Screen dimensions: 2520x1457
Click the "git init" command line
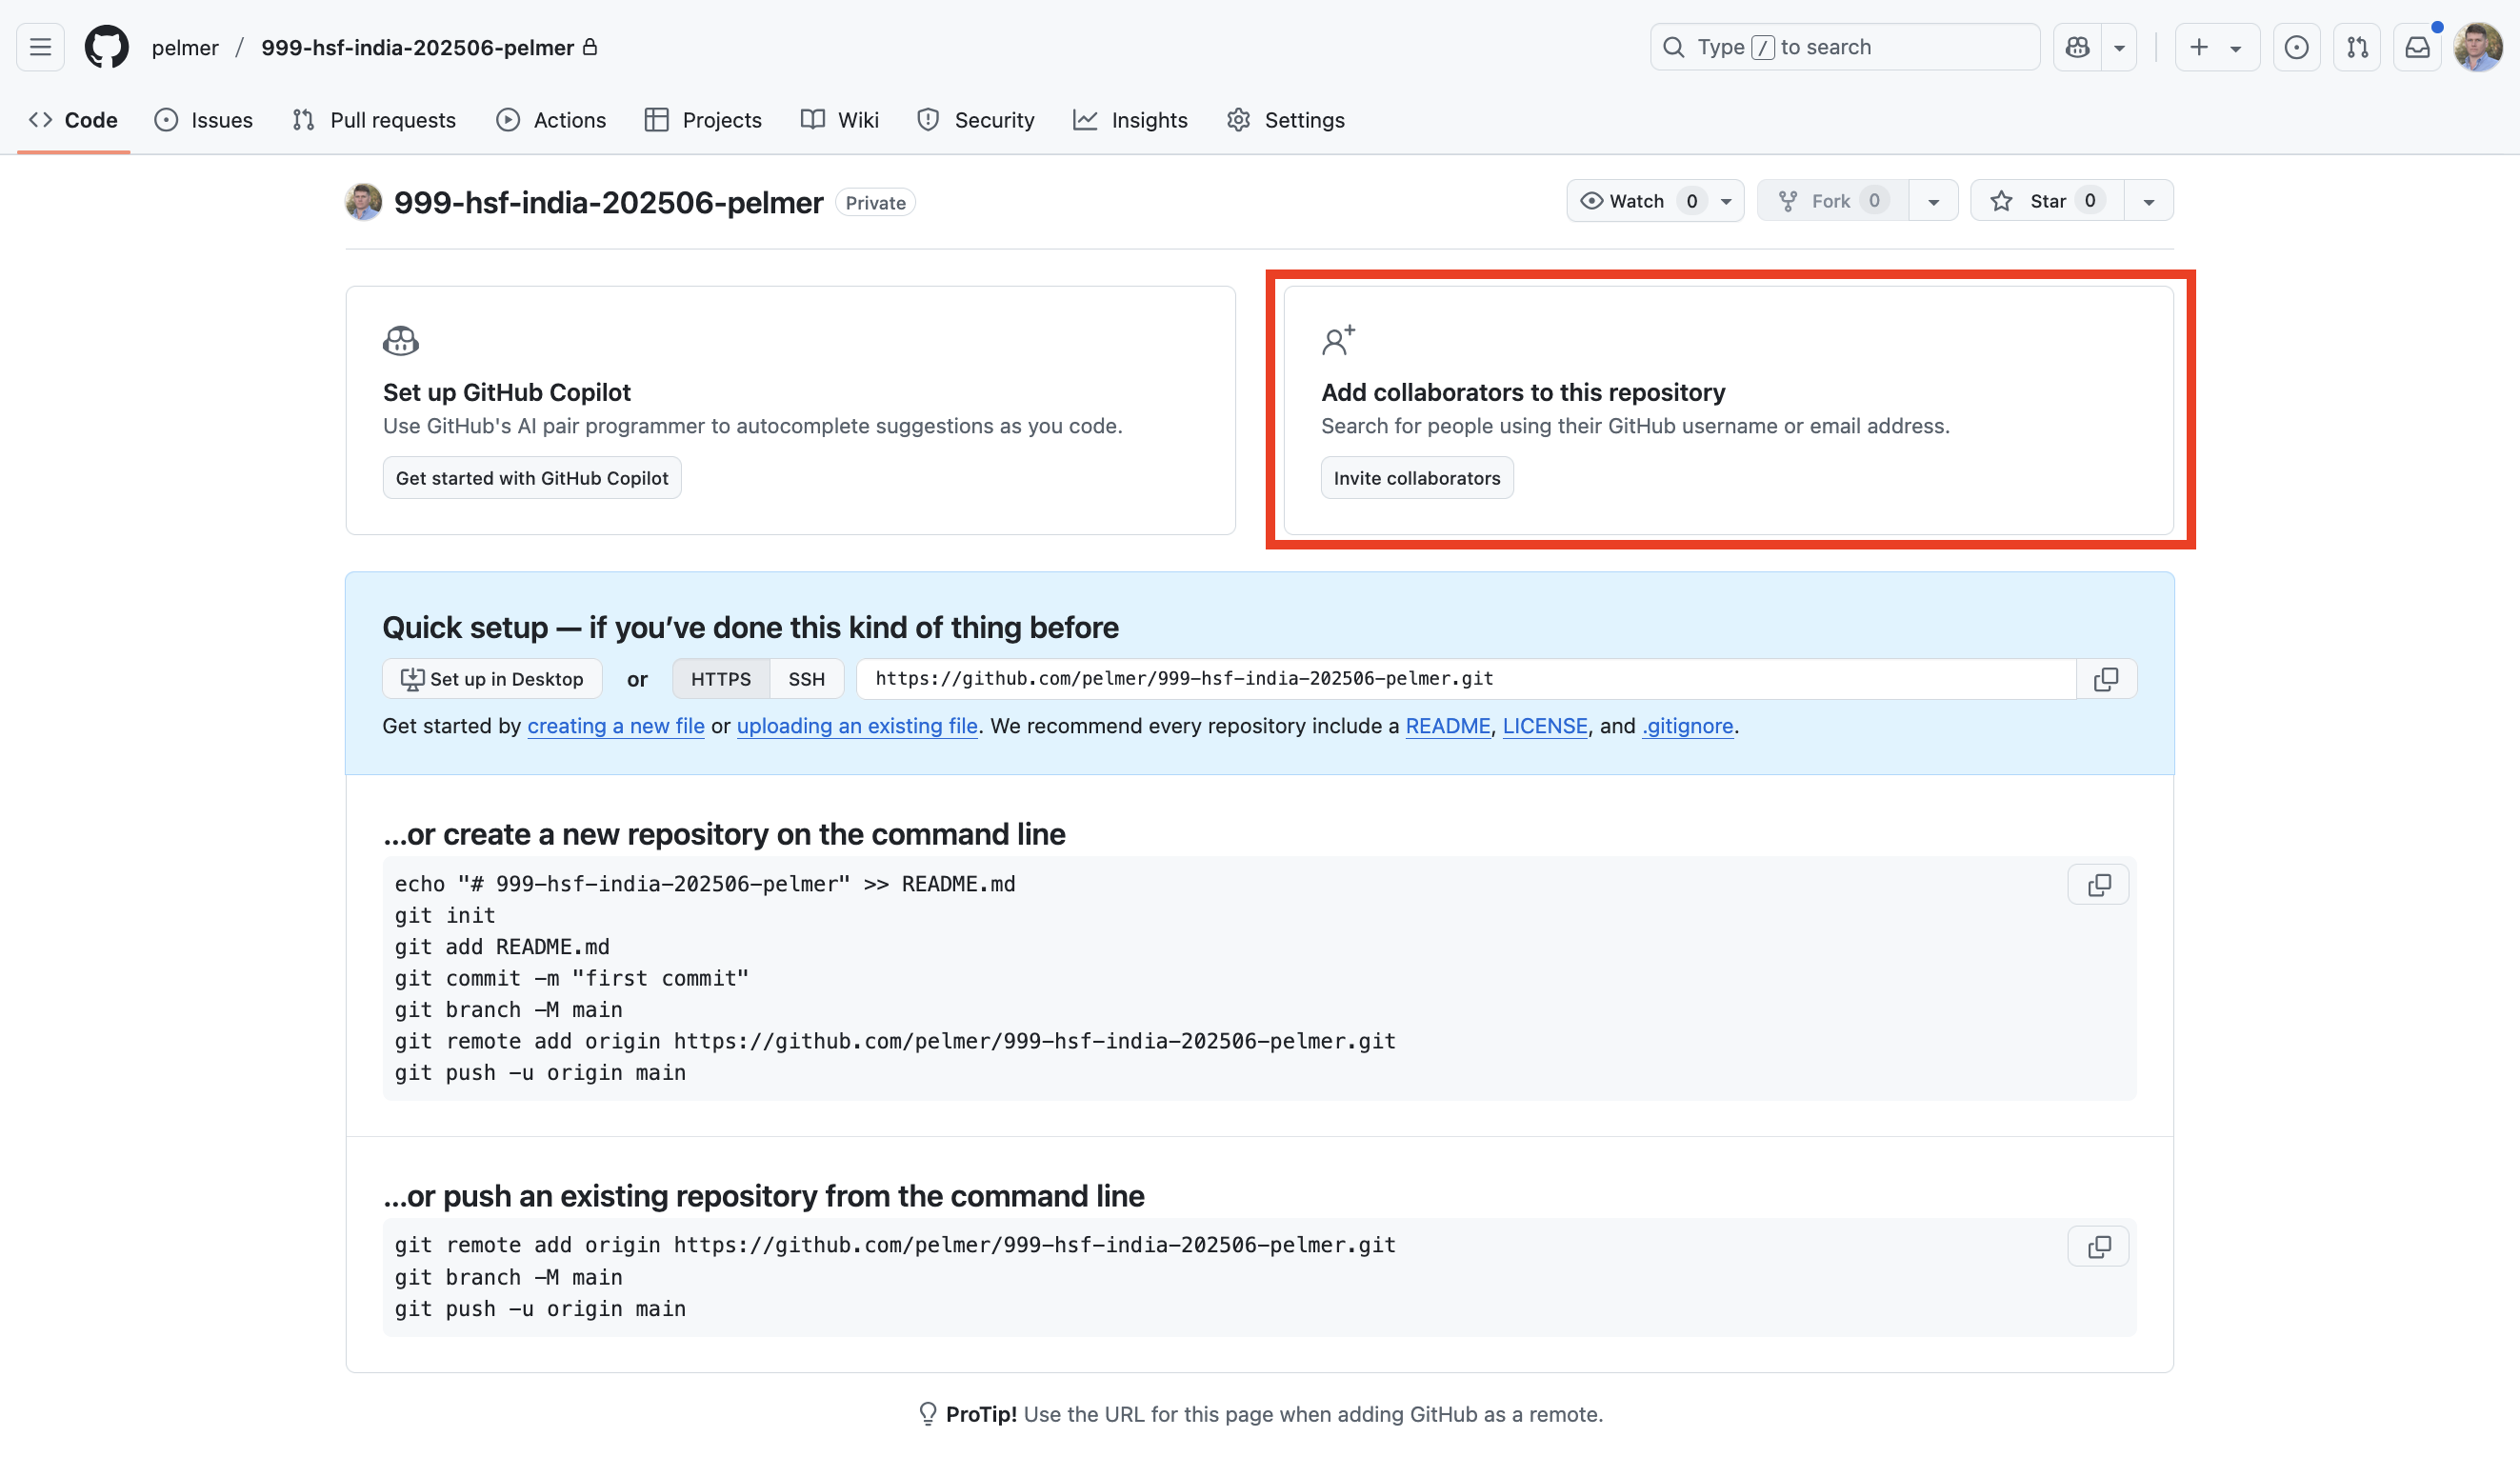pyautogui.click(x=445, y=915)
